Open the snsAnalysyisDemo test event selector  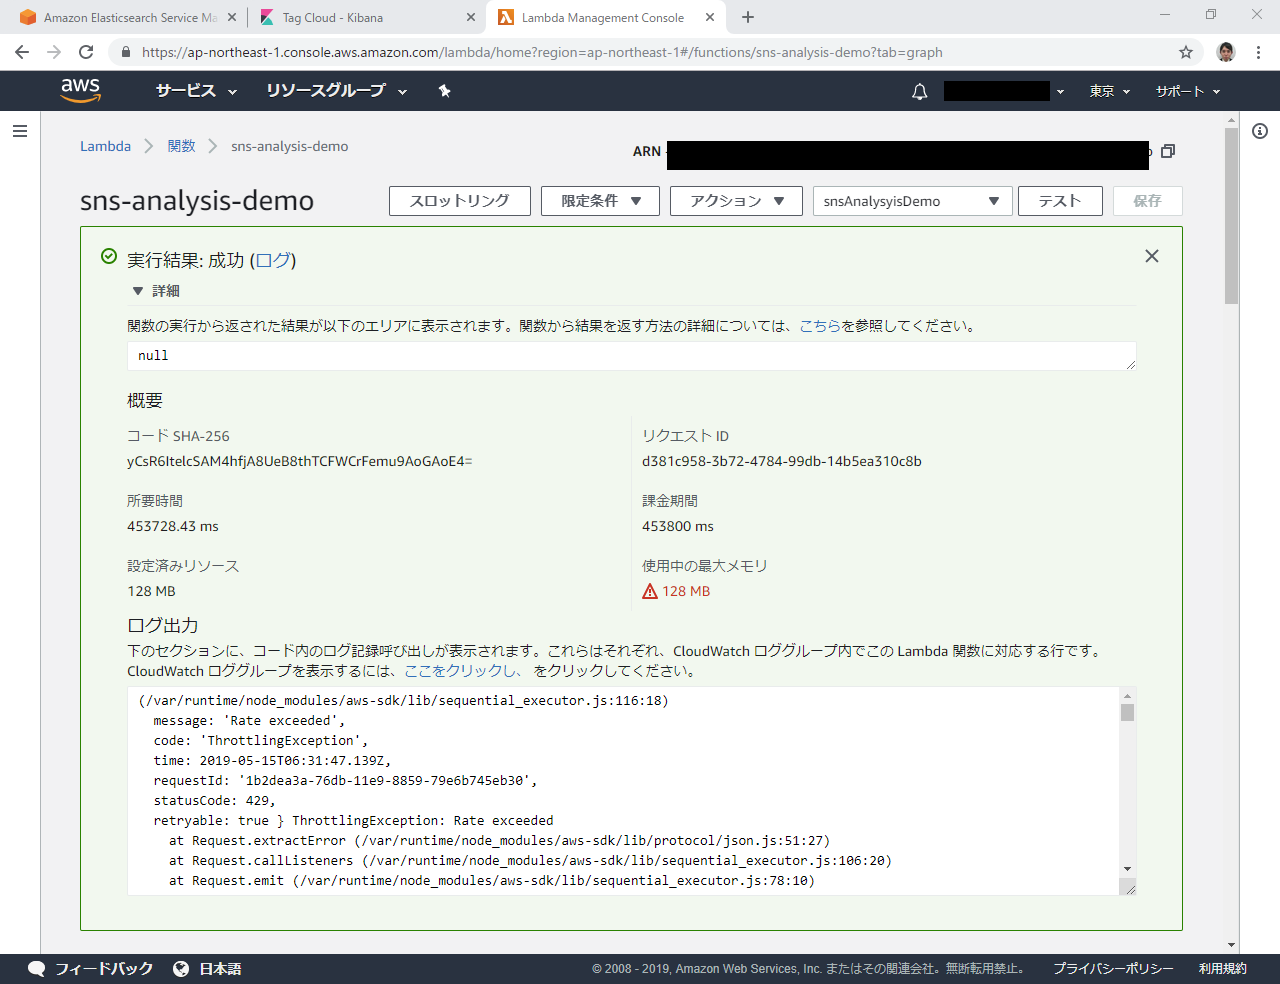click(x=911, y=201)
